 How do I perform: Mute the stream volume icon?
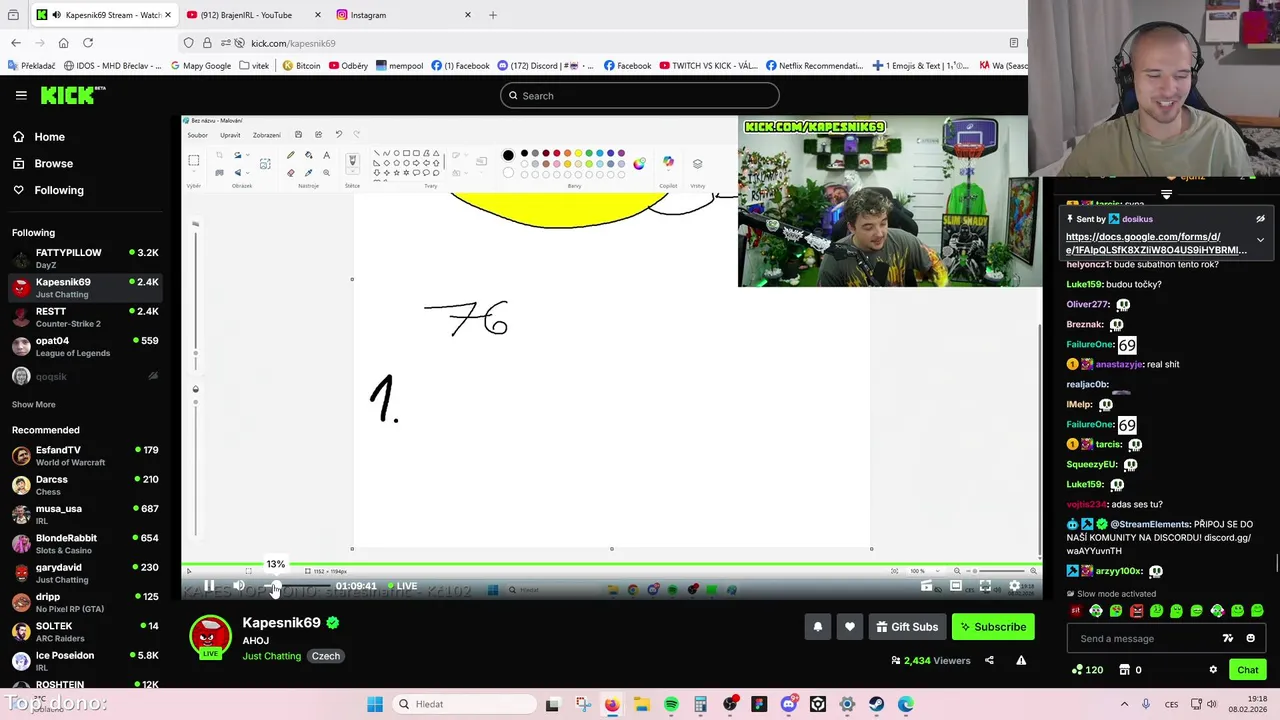click(239, 586)
